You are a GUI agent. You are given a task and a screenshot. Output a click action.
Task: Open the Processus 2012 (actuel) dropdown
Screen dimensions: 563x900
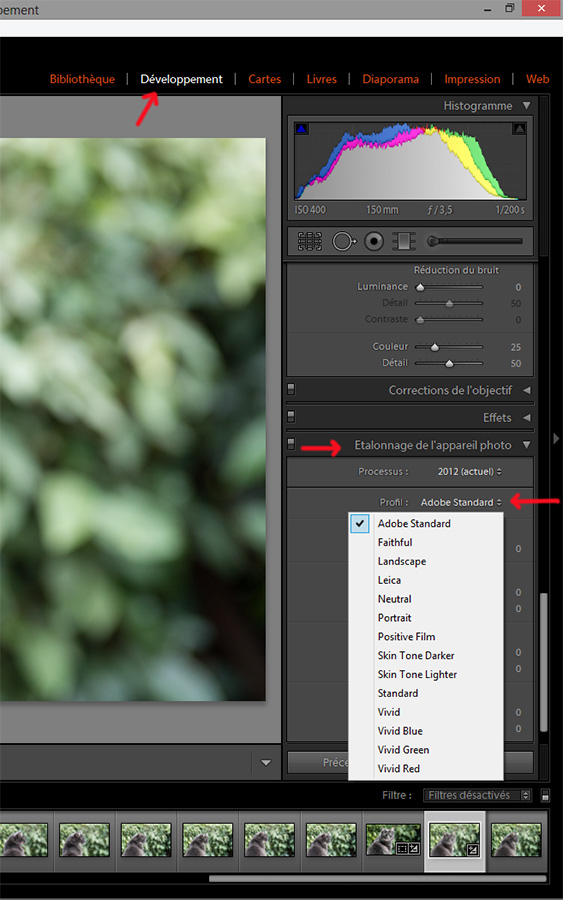[469, 471]
